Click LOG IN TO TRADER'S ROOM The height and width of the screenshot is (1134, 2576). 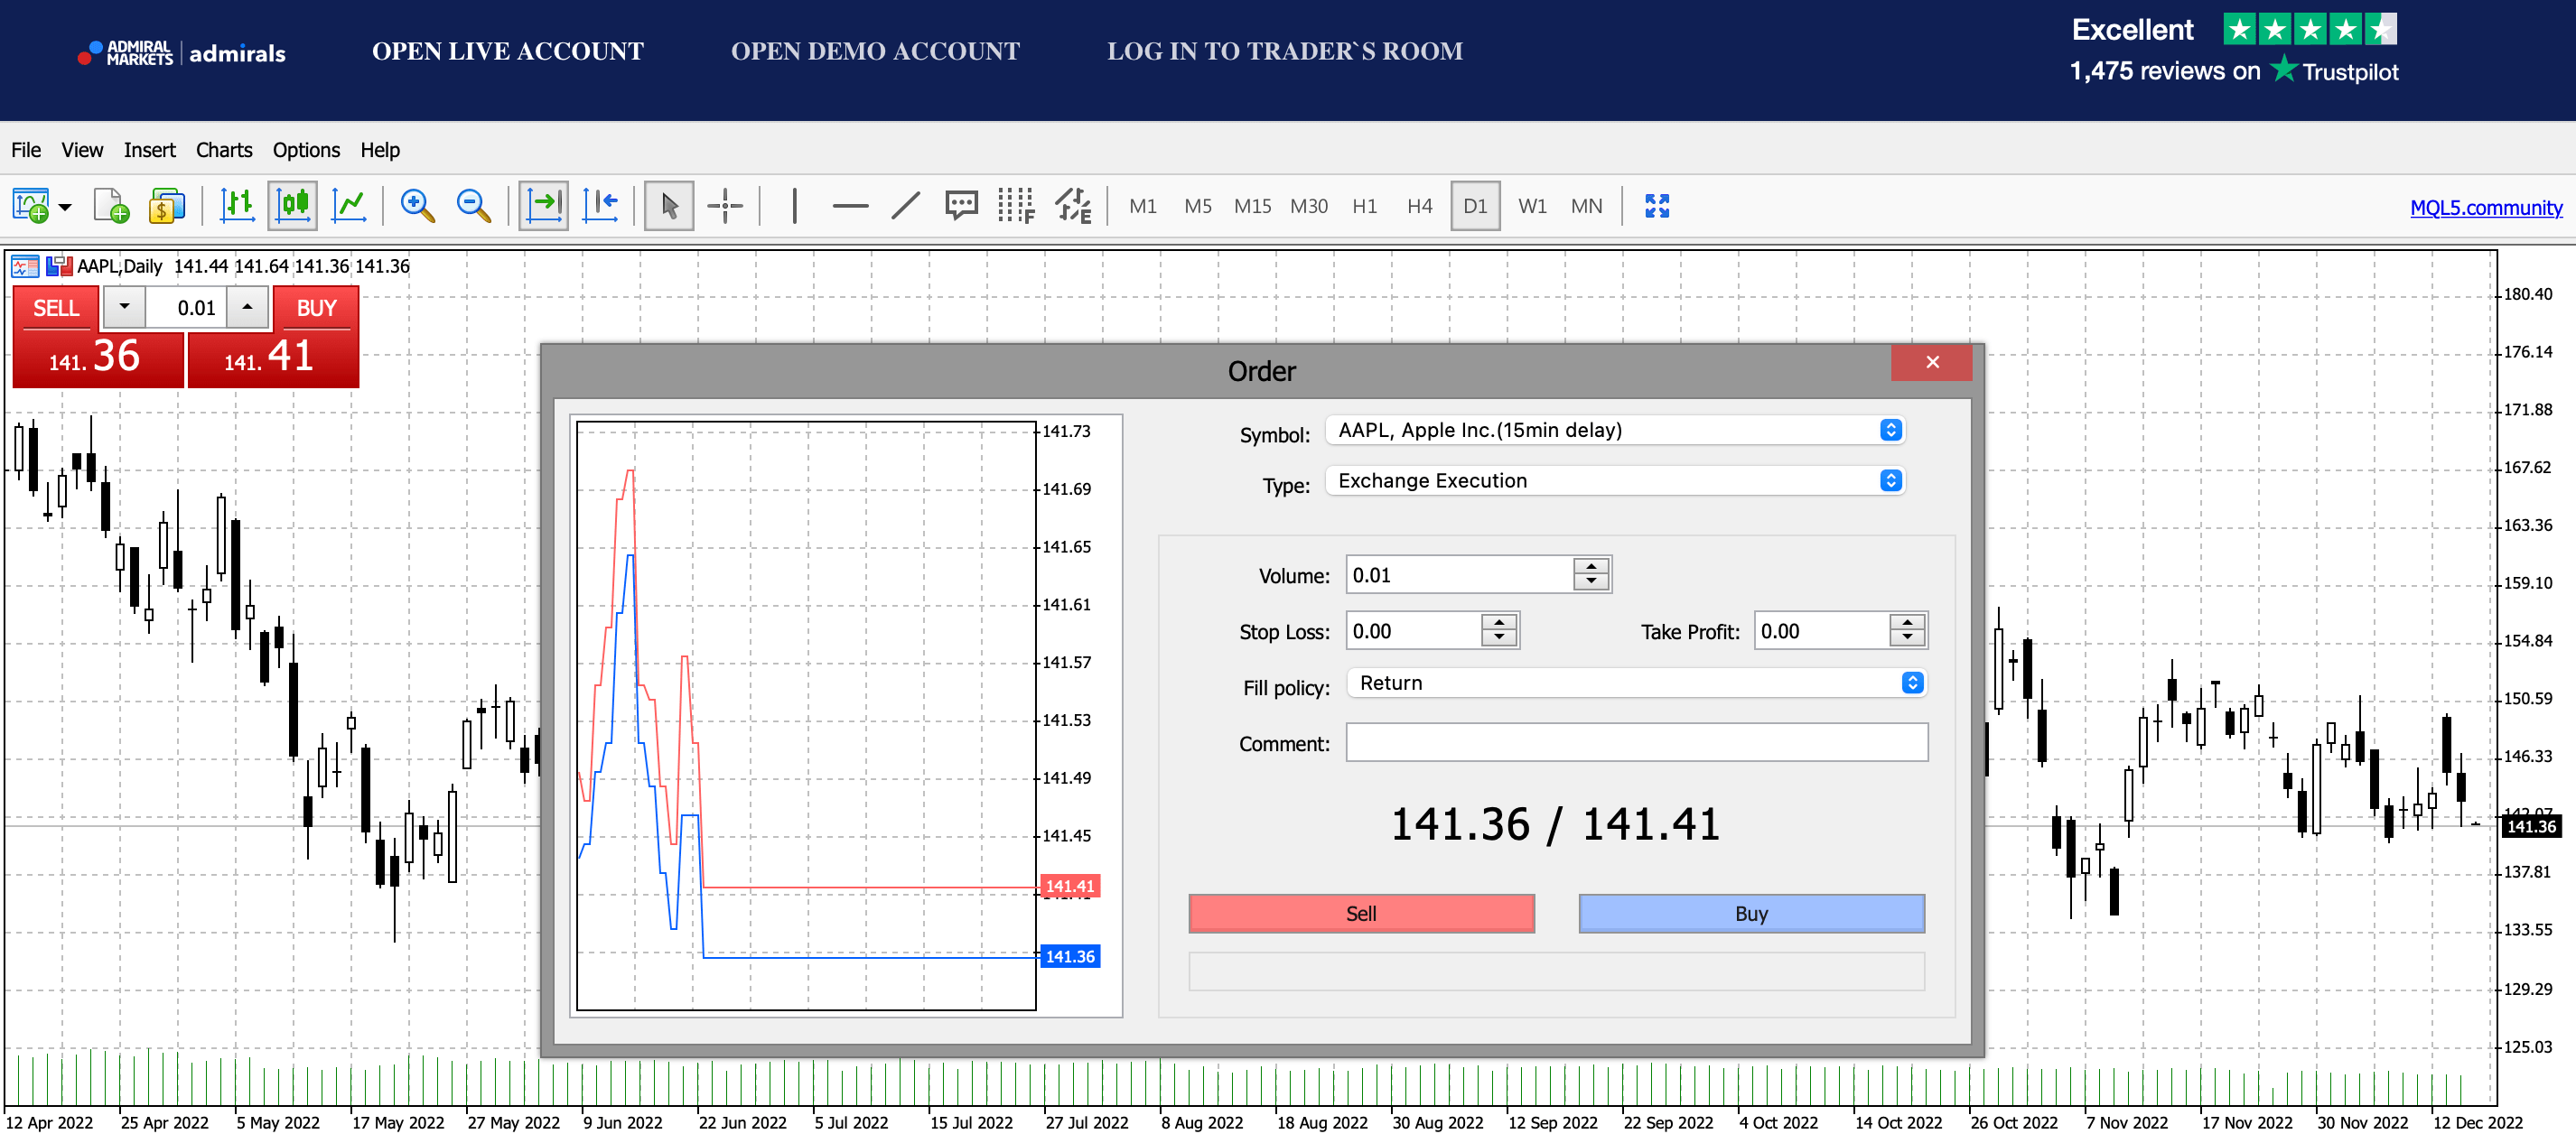click(x=1284, y=51)
